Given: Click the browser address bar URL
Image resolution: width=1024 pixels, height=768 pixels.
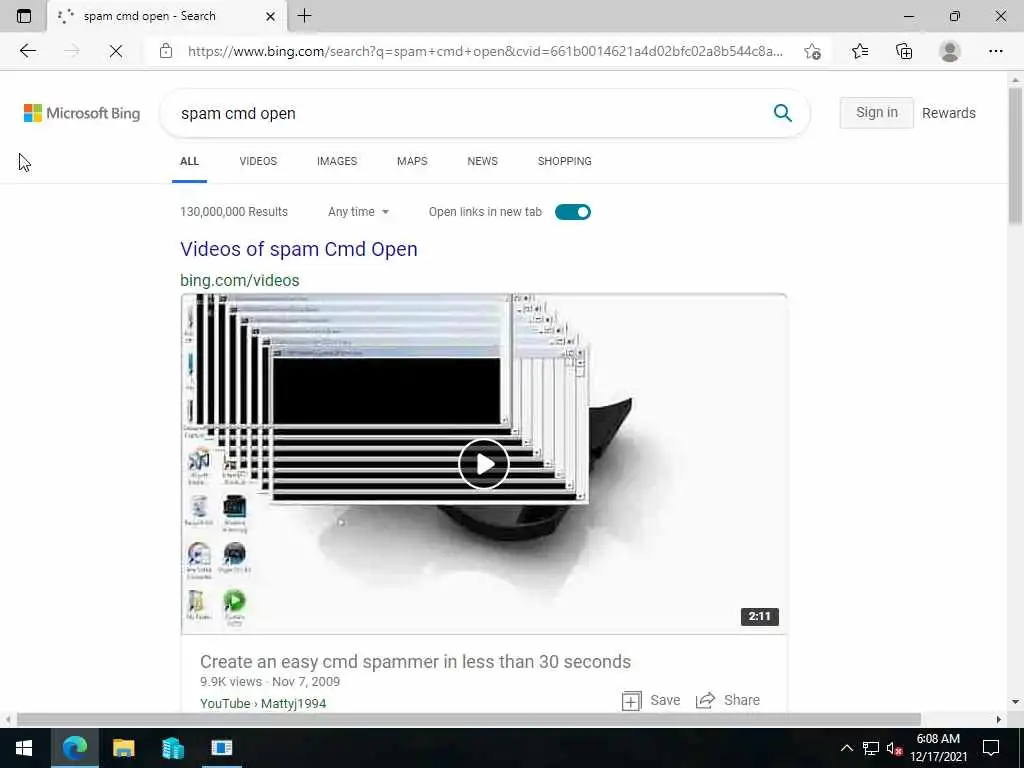Looking at the screenshot, I should pyautogui.click(x=485, y=51).
